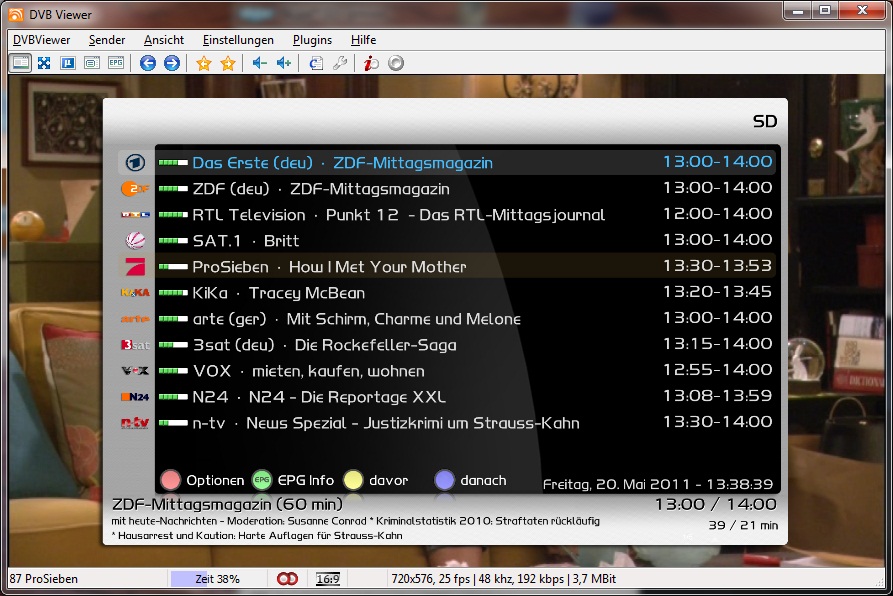The width and height of the screenshot is (893, 596).
Task: Click the green EPG Info button
Action: (262, 480)
